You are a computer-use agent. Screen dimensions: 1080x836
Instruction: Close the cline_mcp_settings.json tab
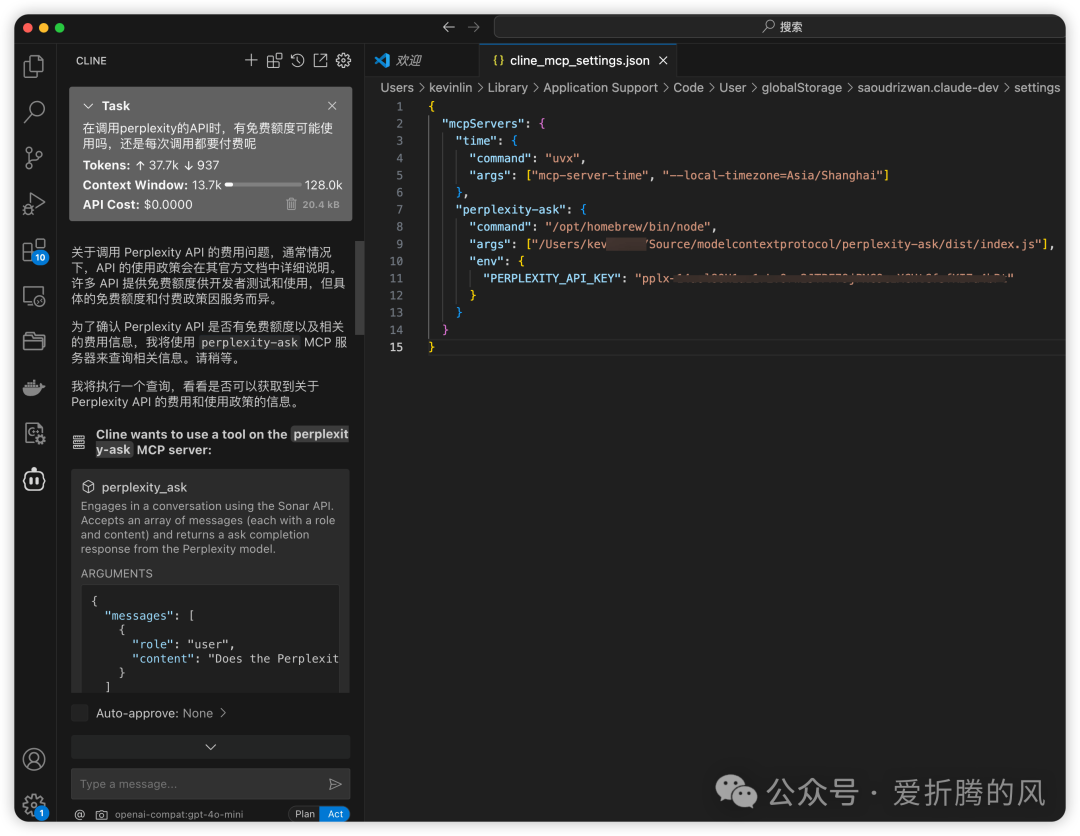pos(663,61)
